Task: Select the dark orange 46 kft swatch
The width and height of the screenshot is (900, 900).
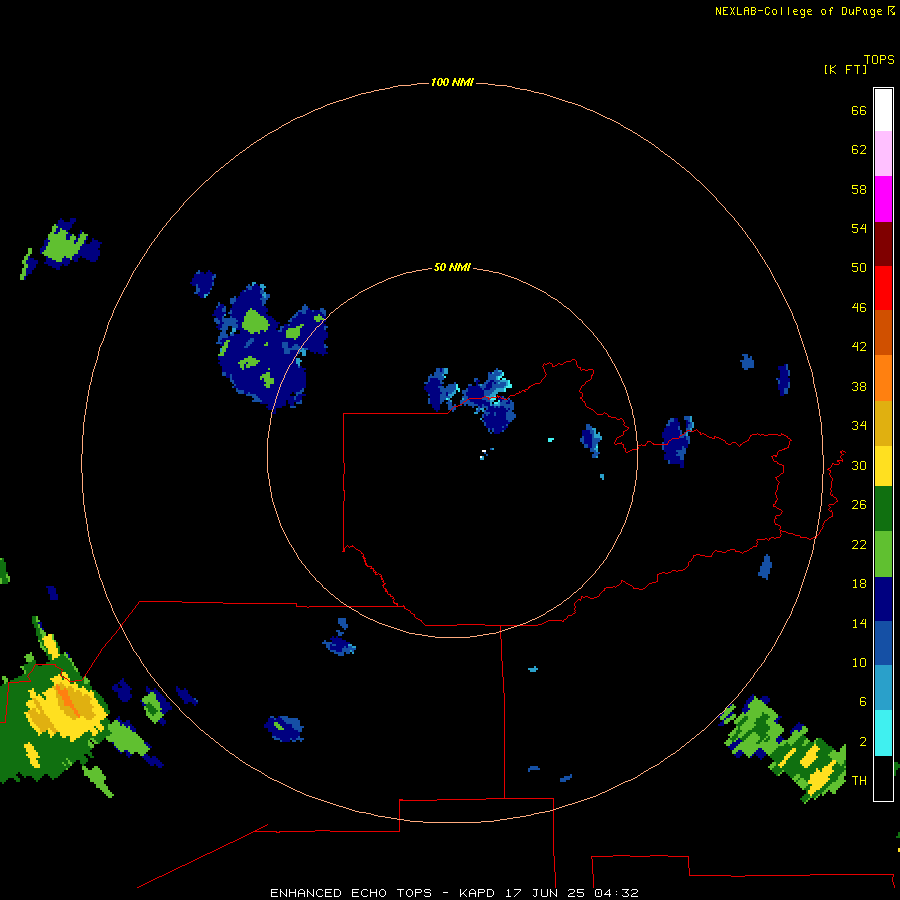Action: pos(883,332)
